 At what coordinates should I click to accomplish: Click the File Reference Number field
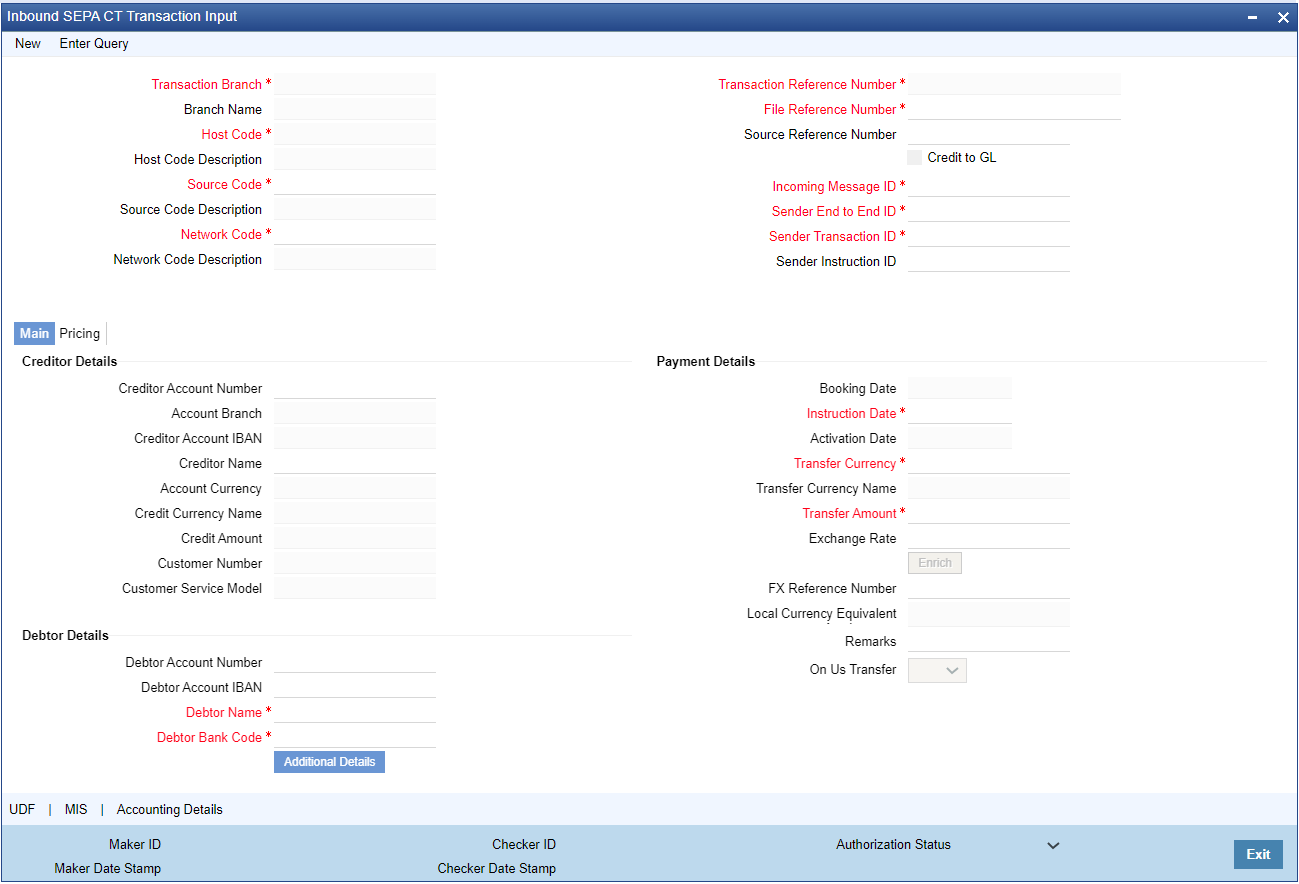[x=1014, y=109]
